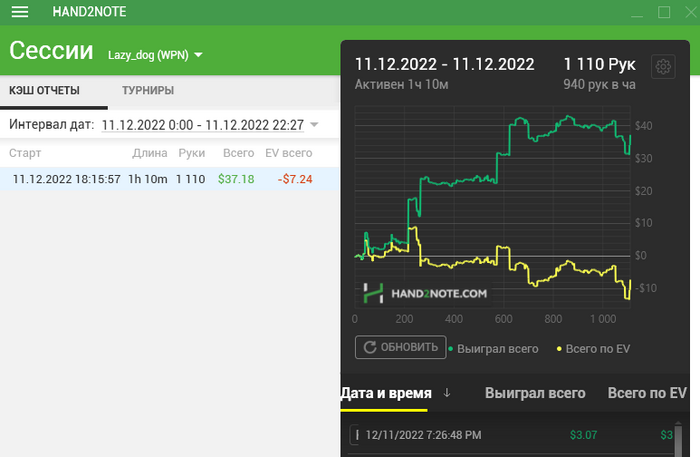Open the hamburger main menu

point(20,12)
